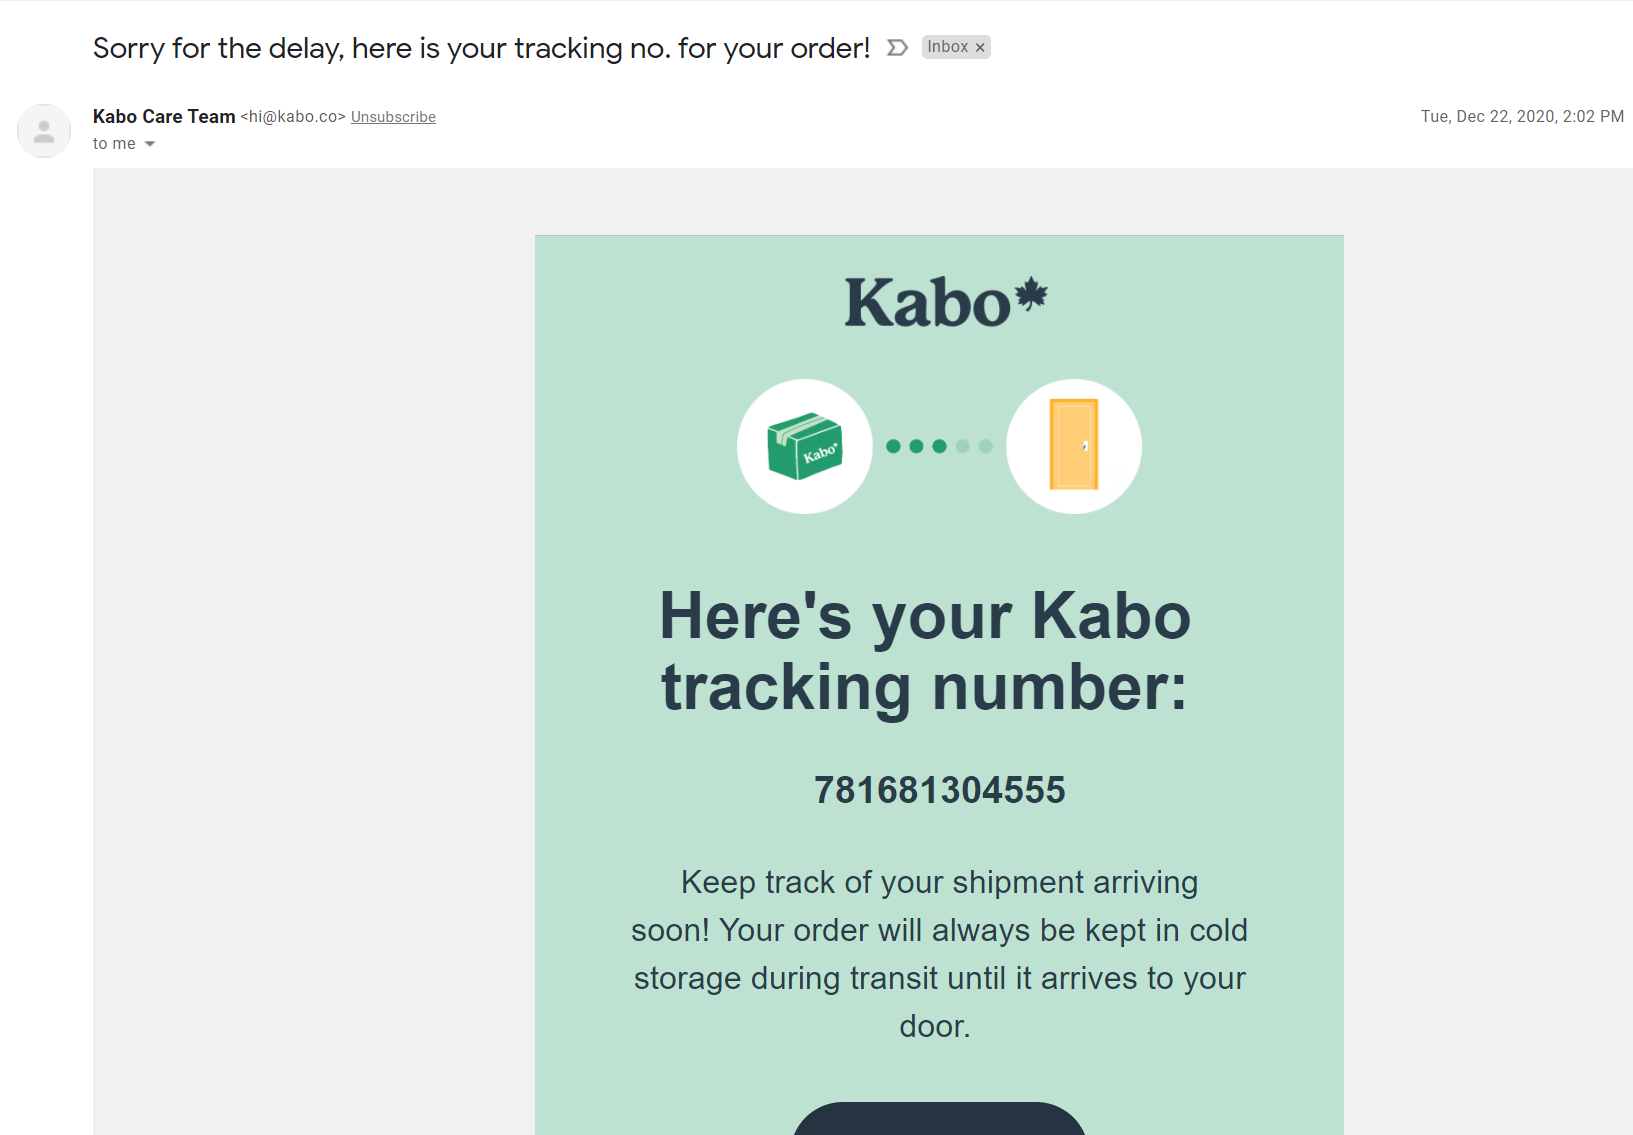1633x1135 pixels.
Task: Click the Unsubscribe link
Action: (x=393, y=117)
